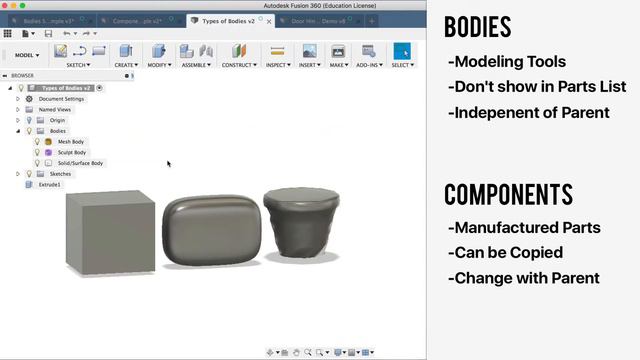Screen dimensions: 640x360
Task: Select the Press Pull tool in Modify
Action: pyautogui.click(x=159, y=51)
